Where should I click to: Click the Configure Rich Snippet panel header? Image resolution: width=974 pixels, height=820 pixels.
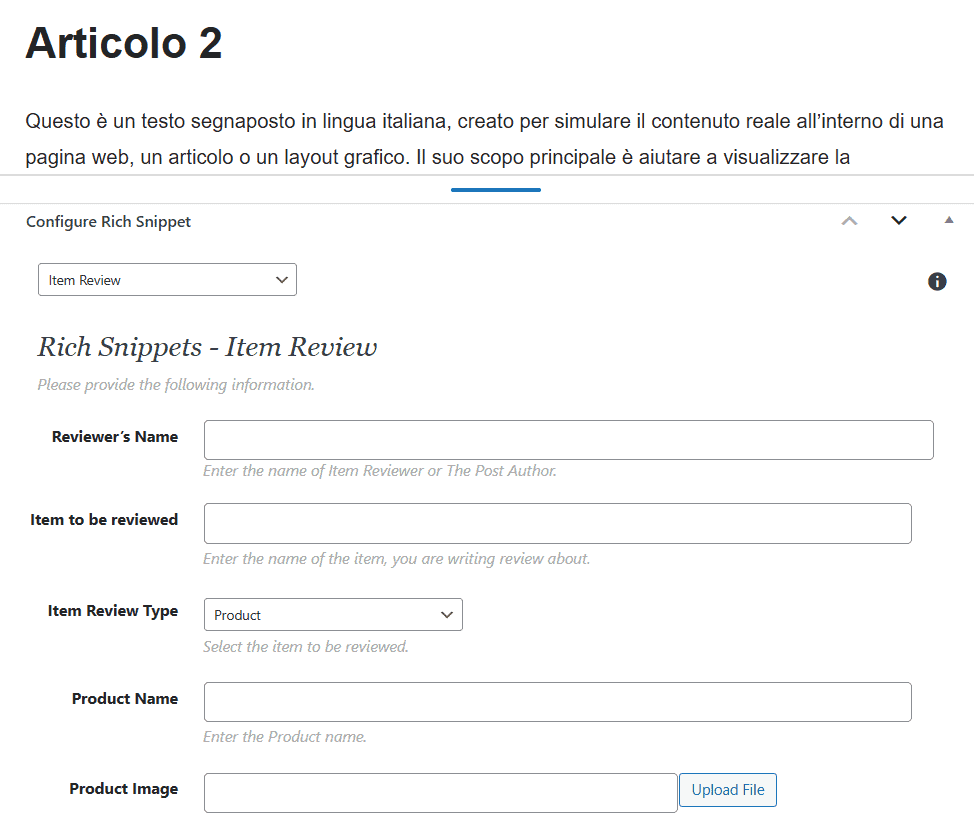point(108,221)
